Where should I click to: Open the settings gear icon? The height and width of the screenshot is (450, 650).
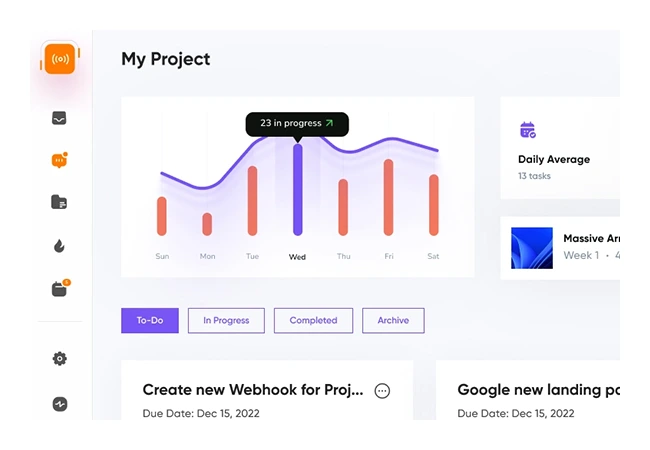(60, 359)
